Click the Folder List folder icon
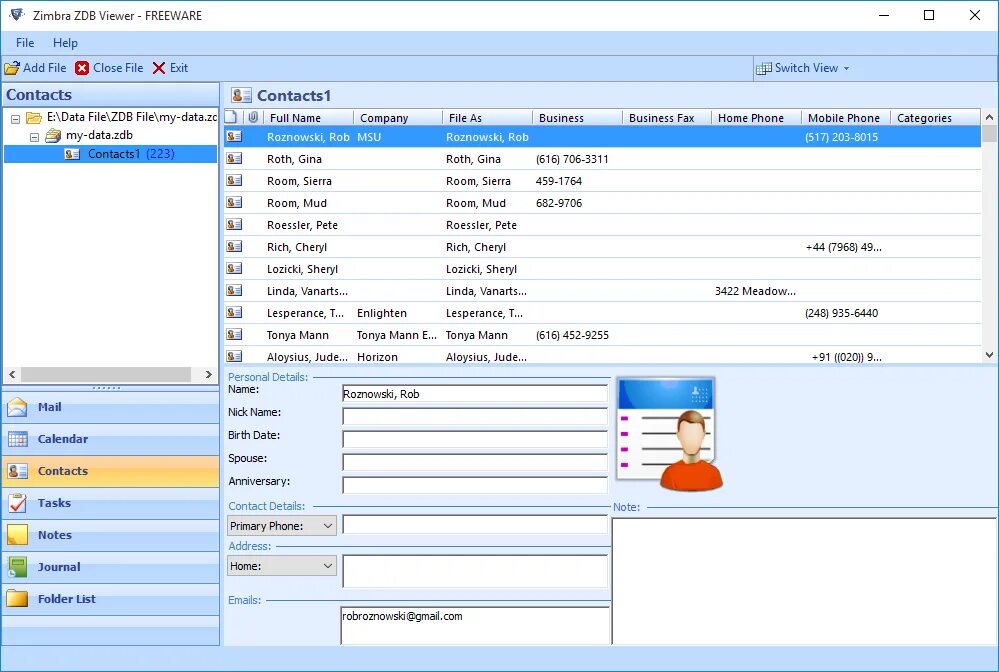This screenshot has height=672, width=999. coord(17,599)
